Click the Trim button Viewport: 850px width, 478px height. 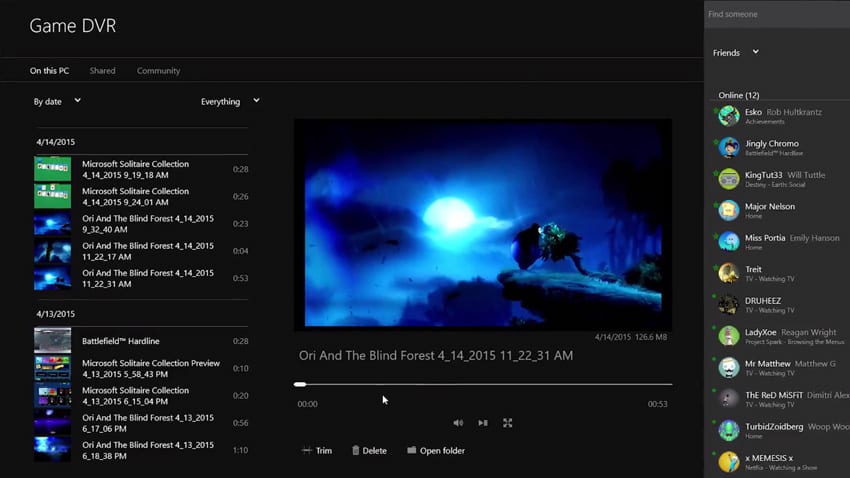pyautogui.click(x=317, y=450)
